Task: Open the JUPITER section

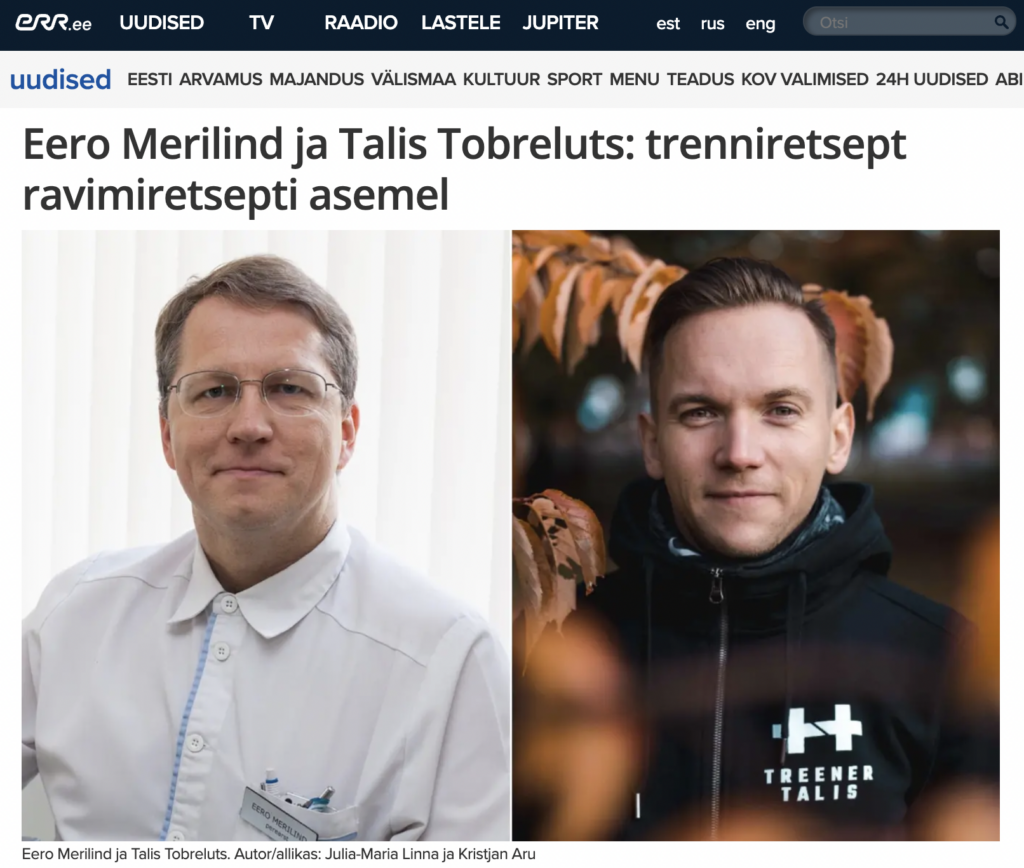Action: [x=560, y=23]
